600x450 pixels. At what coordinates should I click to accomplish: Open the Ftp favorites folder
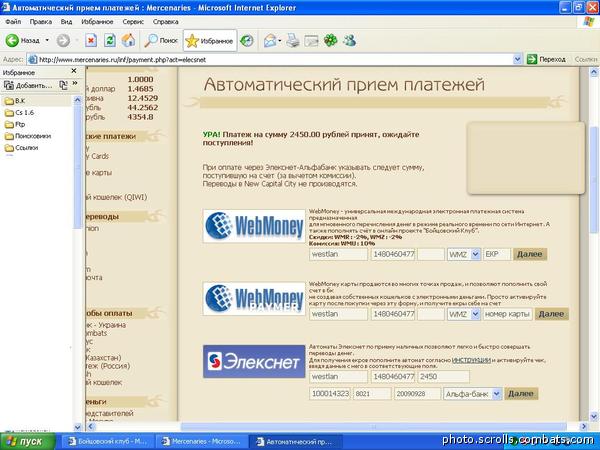[15, 124]
